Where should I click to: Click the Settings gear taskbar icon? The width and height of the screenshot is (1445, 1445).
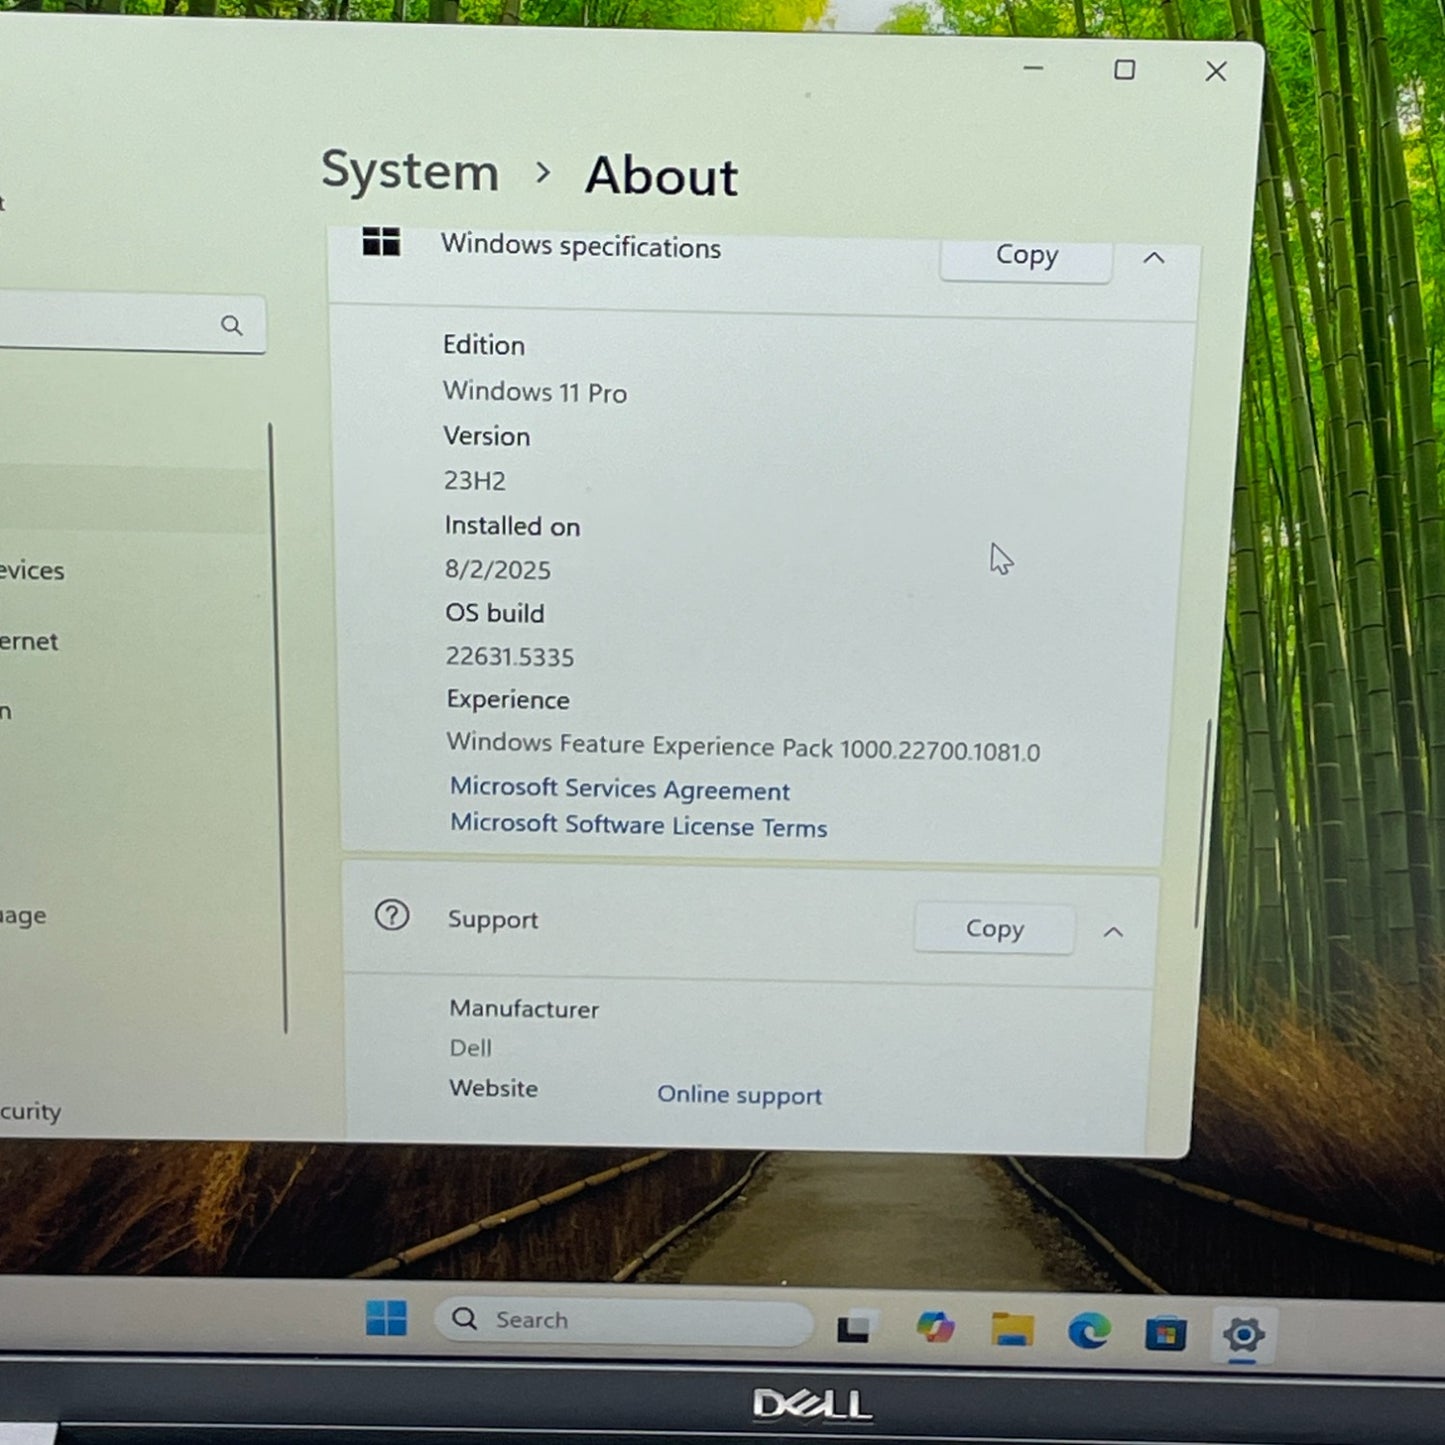tap(1243, 1335)
